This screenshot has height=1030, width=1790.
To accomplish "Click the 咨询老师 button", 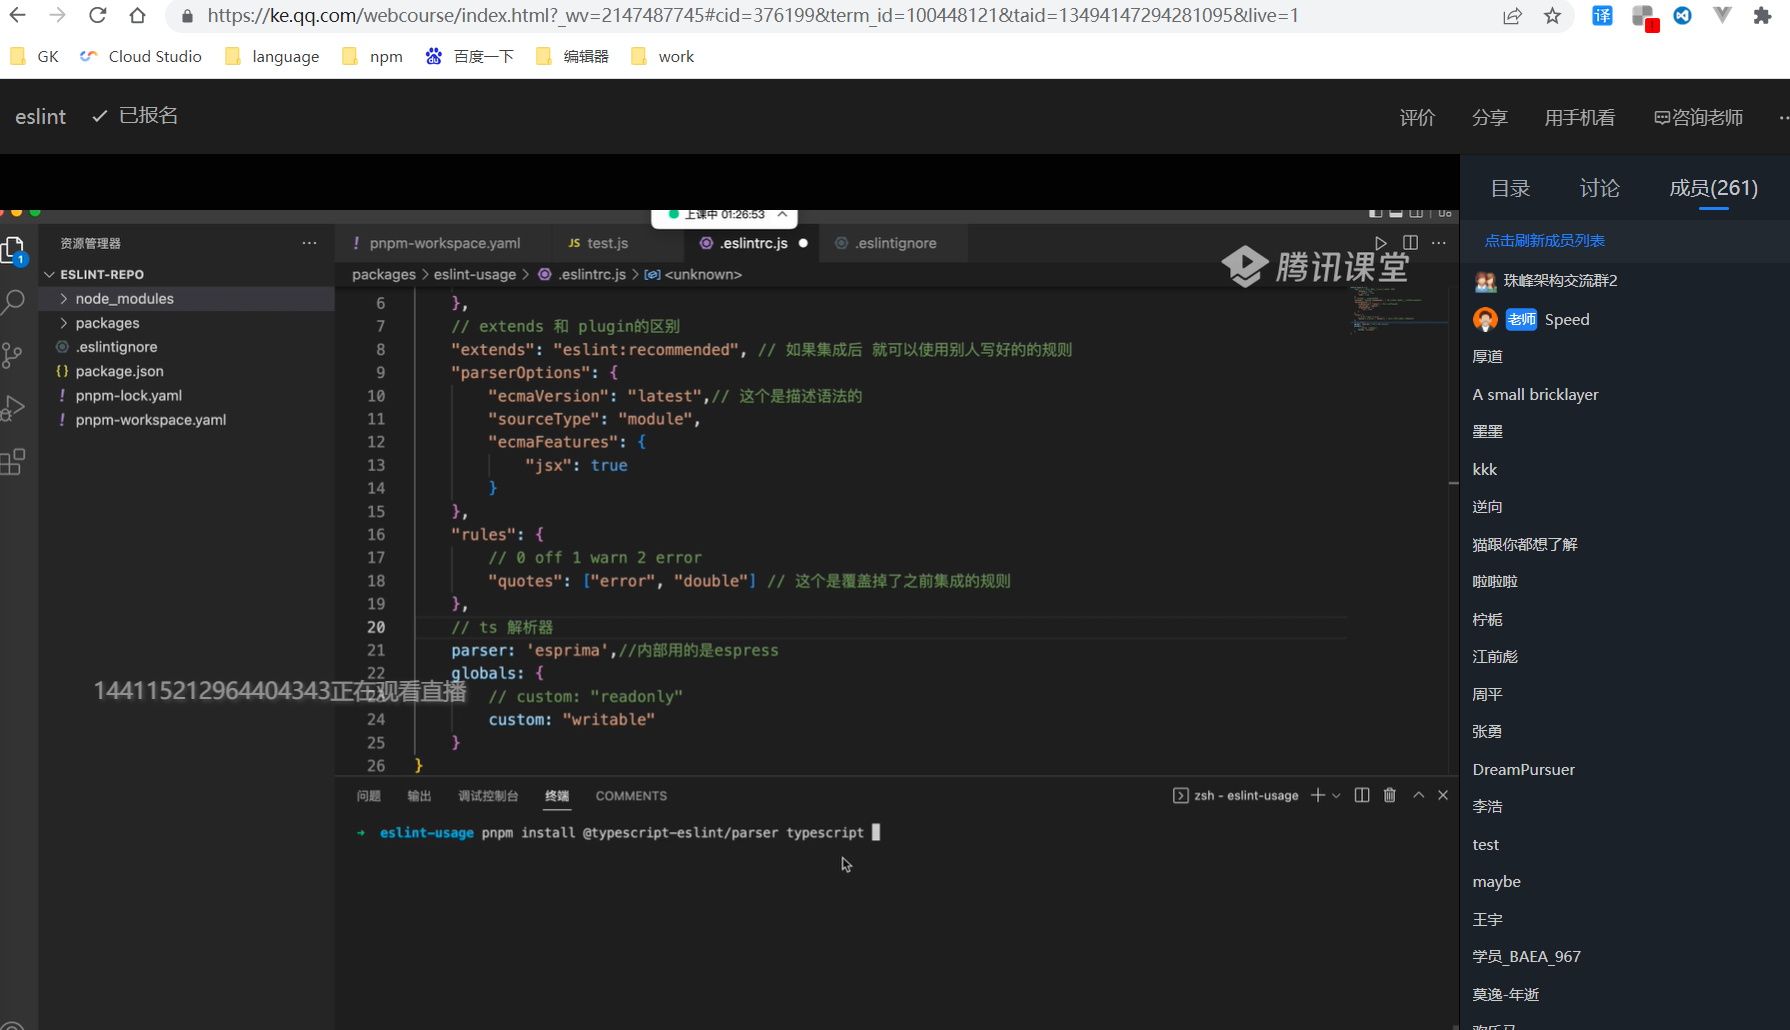I will click(1698, 117).
